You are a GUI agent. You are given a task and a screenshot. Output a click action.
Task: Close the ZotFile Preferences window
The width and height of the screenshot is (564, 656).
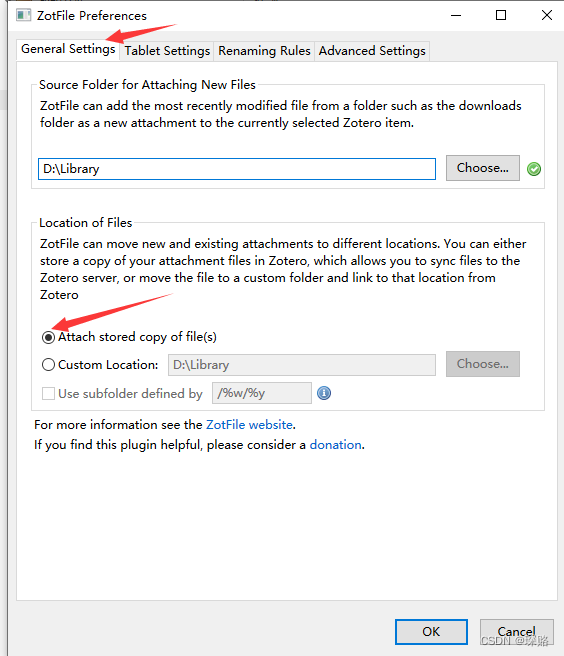pos(547,15)
